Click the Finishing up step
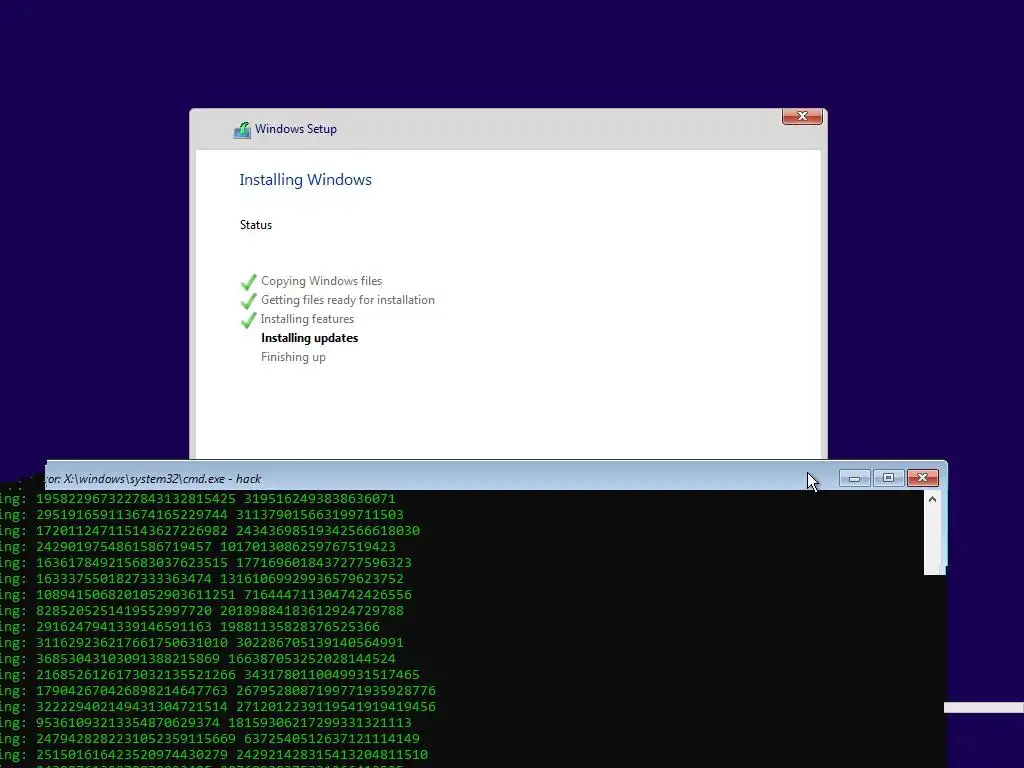1024x768 pixels. click(293, 357)
